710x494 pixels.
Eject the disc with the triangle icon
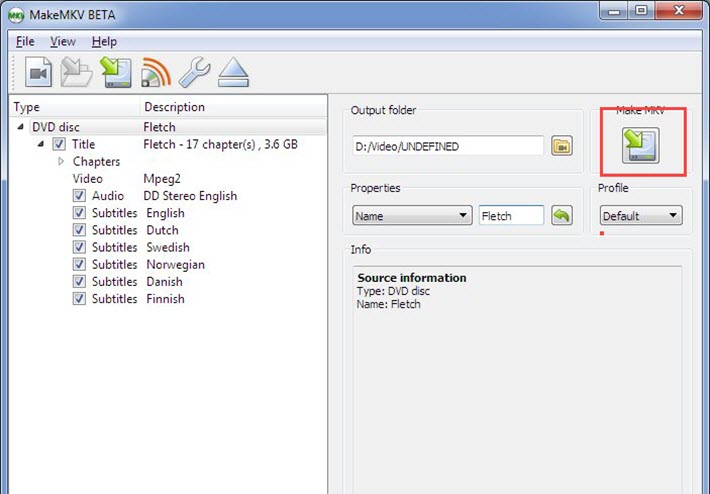point(233,72)
